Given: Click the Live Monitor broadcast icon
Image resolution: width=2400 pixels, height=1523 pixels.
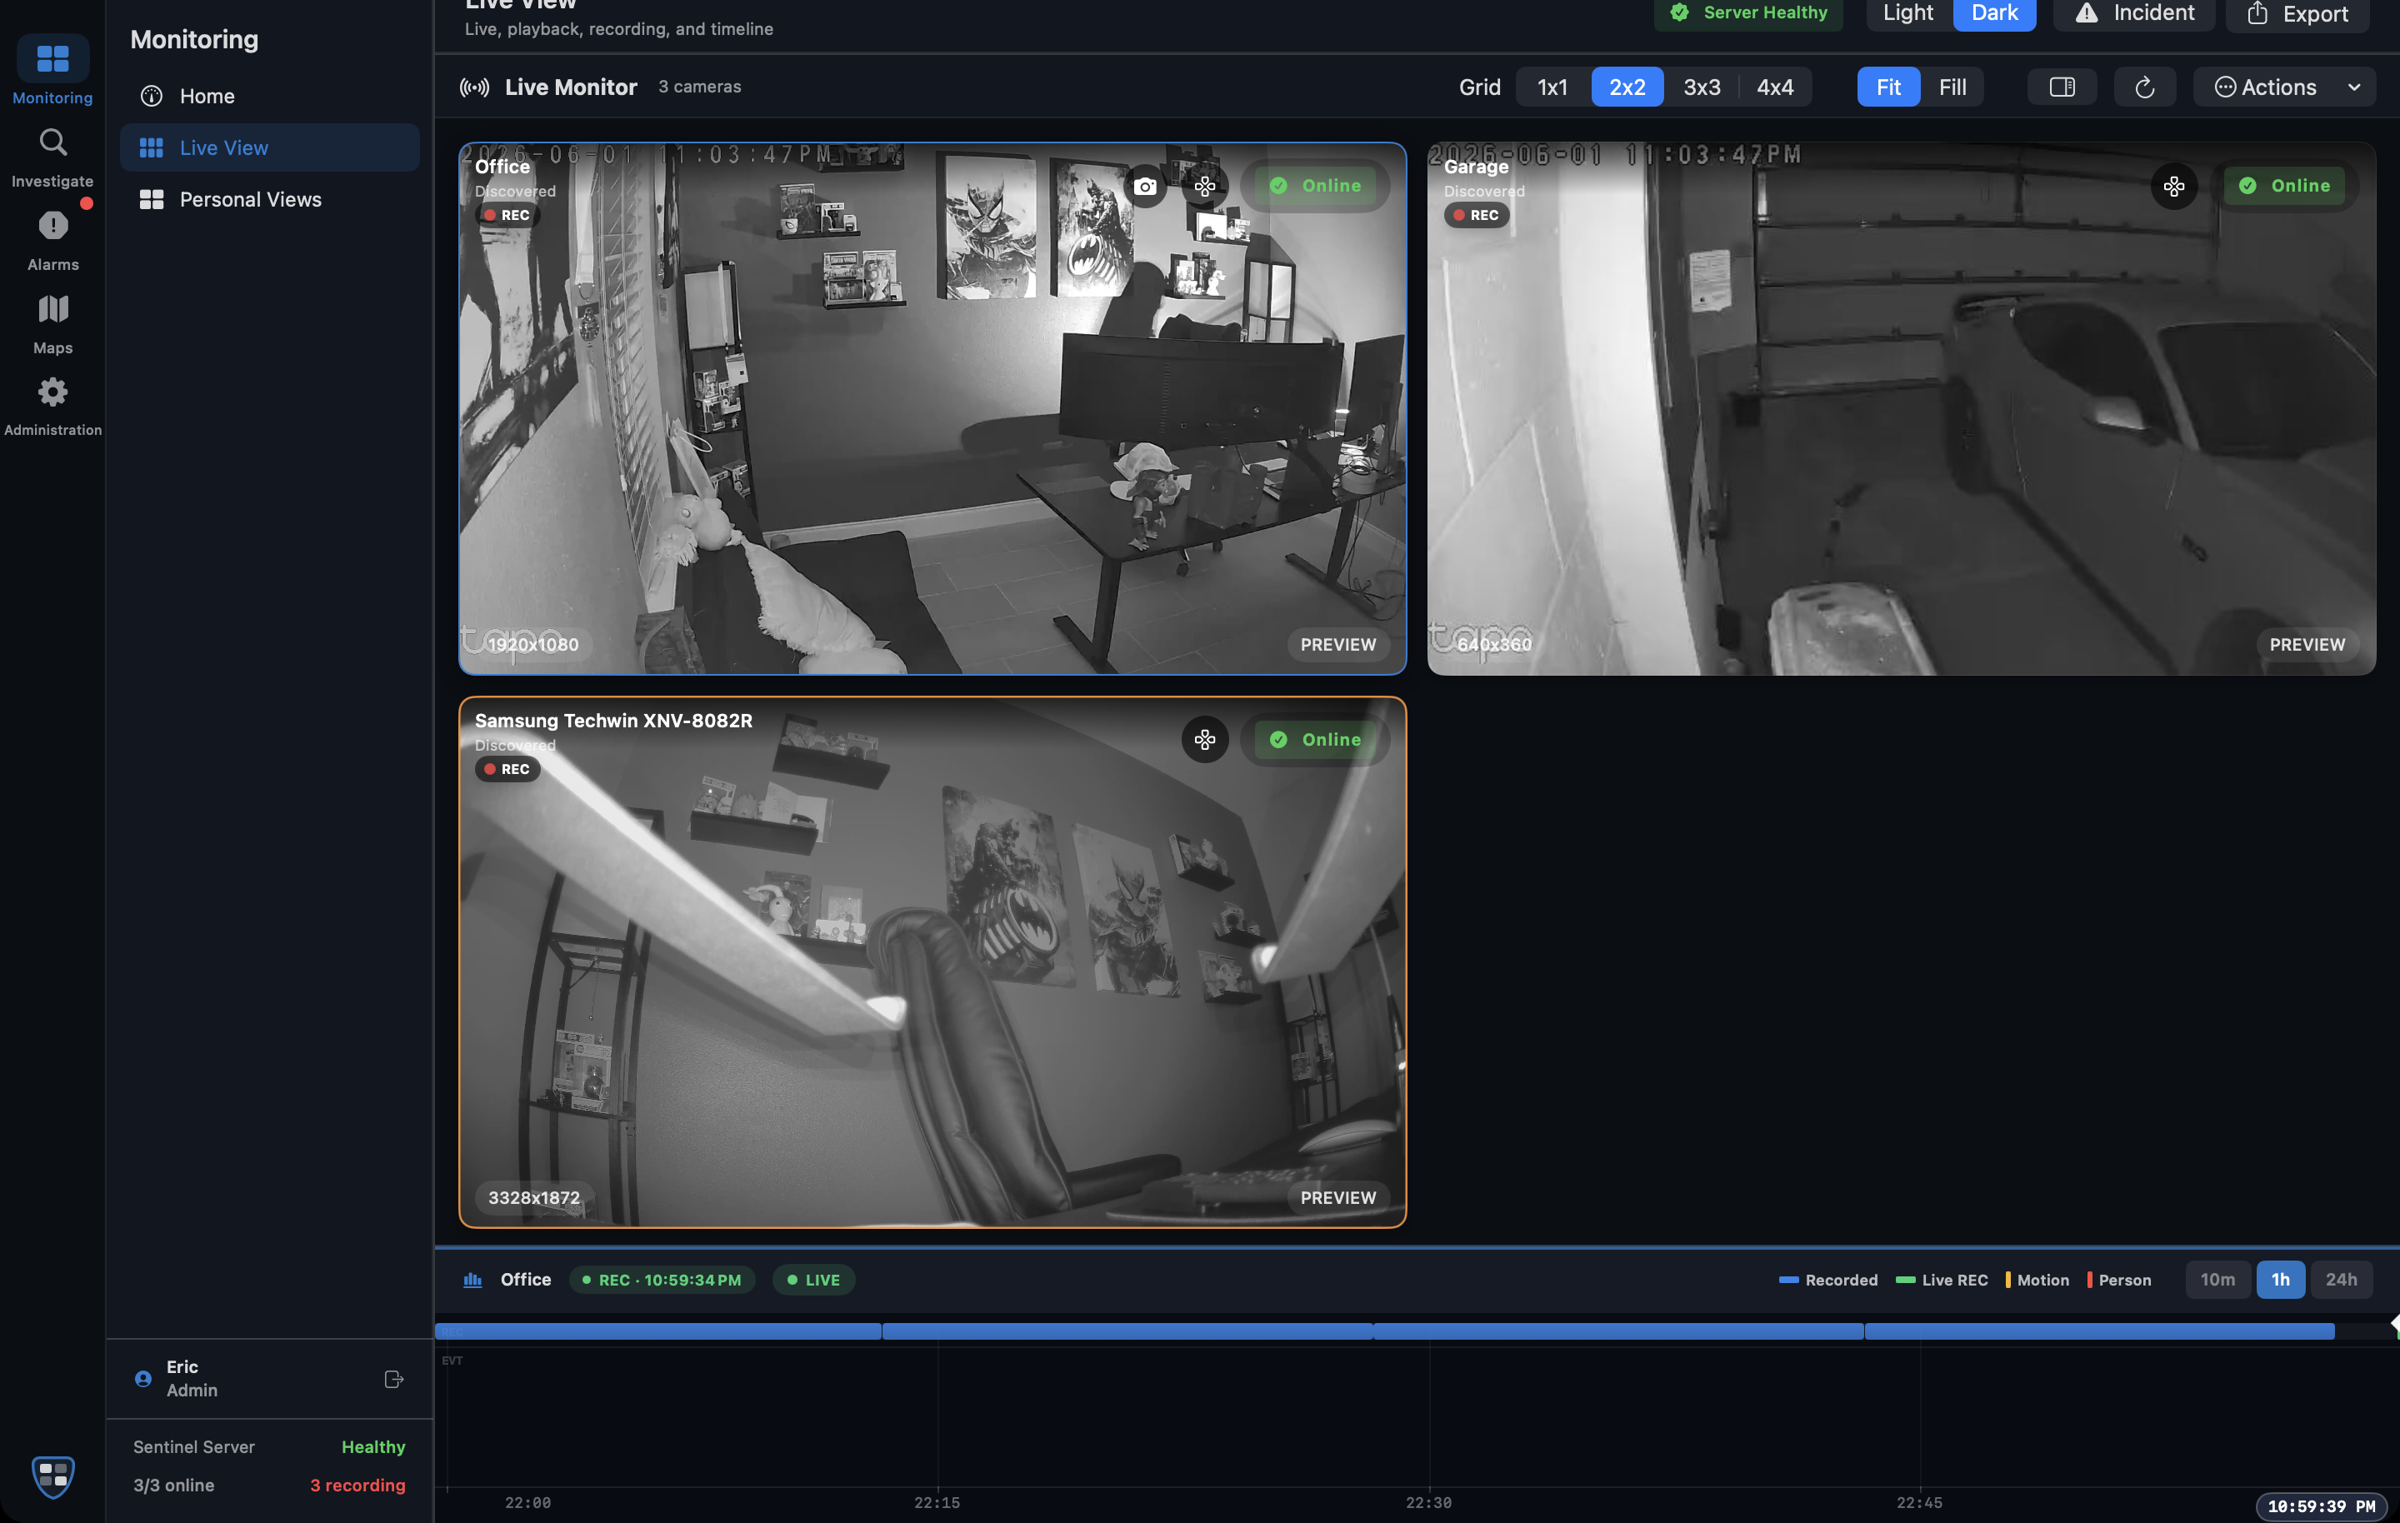Looking at the screenshot, I should pyautogui.click(x=474, y=87).
